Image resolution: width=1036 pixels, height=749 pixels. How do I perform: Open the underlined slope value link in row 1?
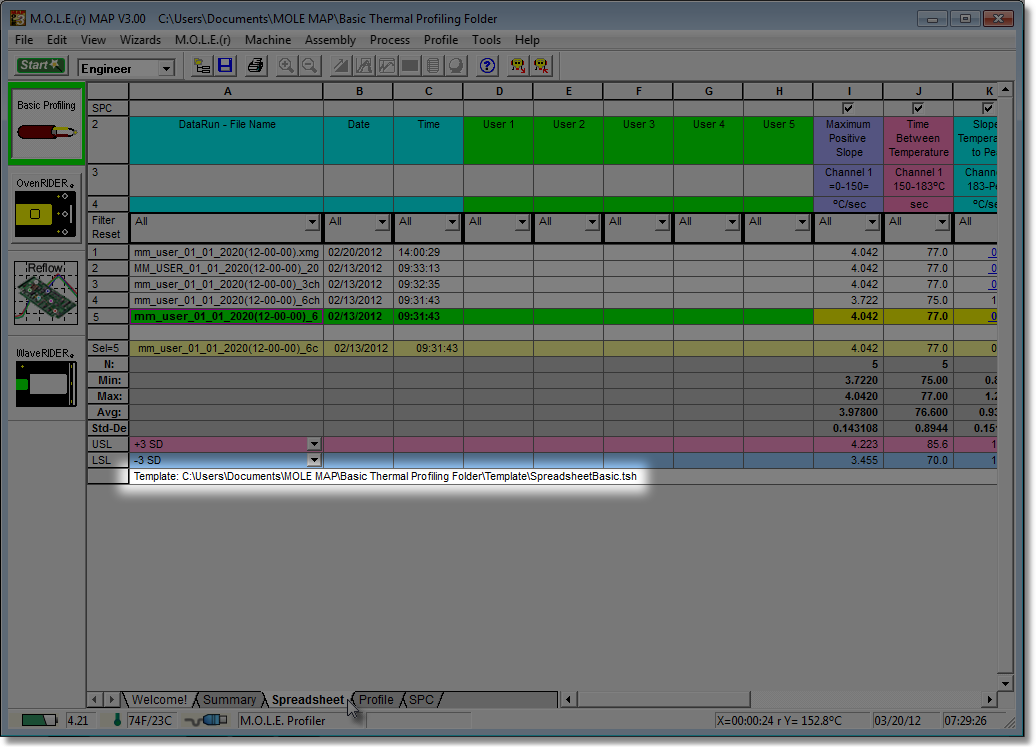click(x=992, y=252)
